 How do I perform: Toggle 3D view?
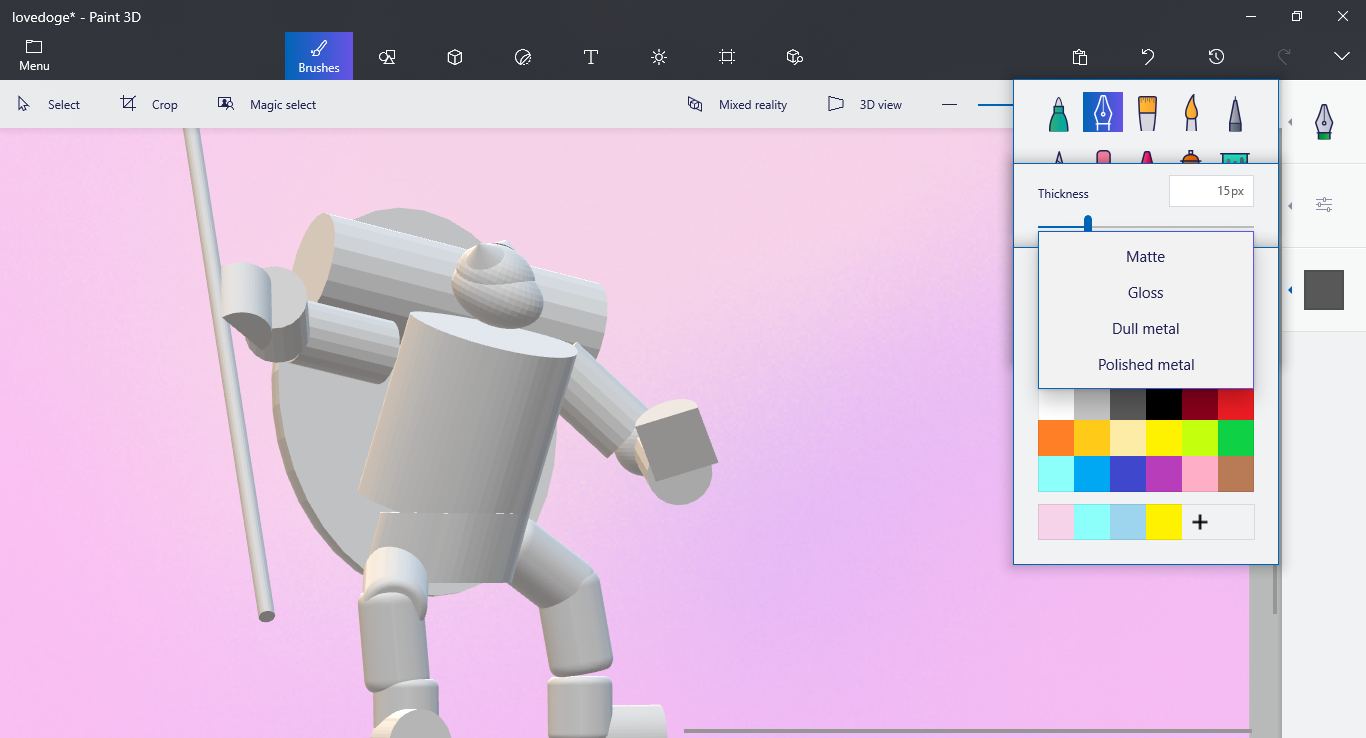click(865, 104)
